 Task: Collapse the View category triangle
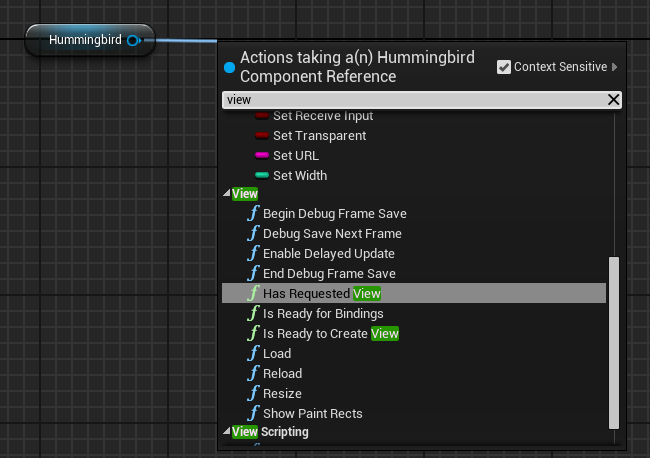[x=226, y=193]
